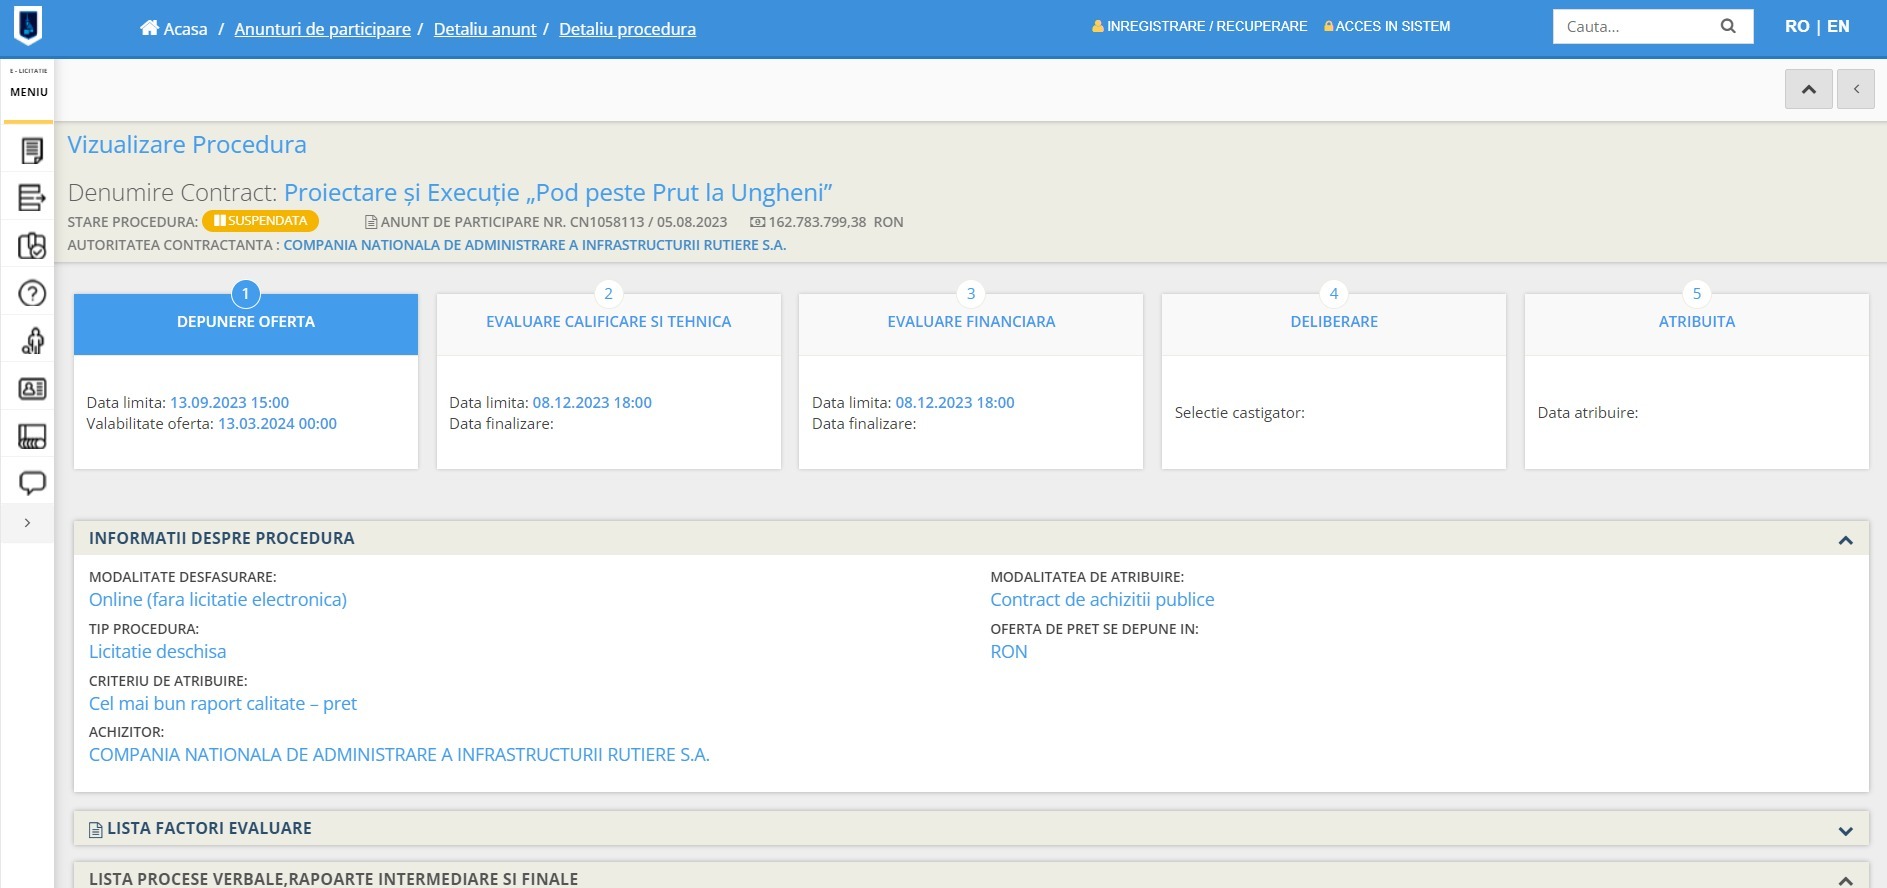The height and width of the screenshot is (888, 1887).
Task: Click the RON currency value under OFERTA DE PRET
Action: click(x=1009, y=652)
